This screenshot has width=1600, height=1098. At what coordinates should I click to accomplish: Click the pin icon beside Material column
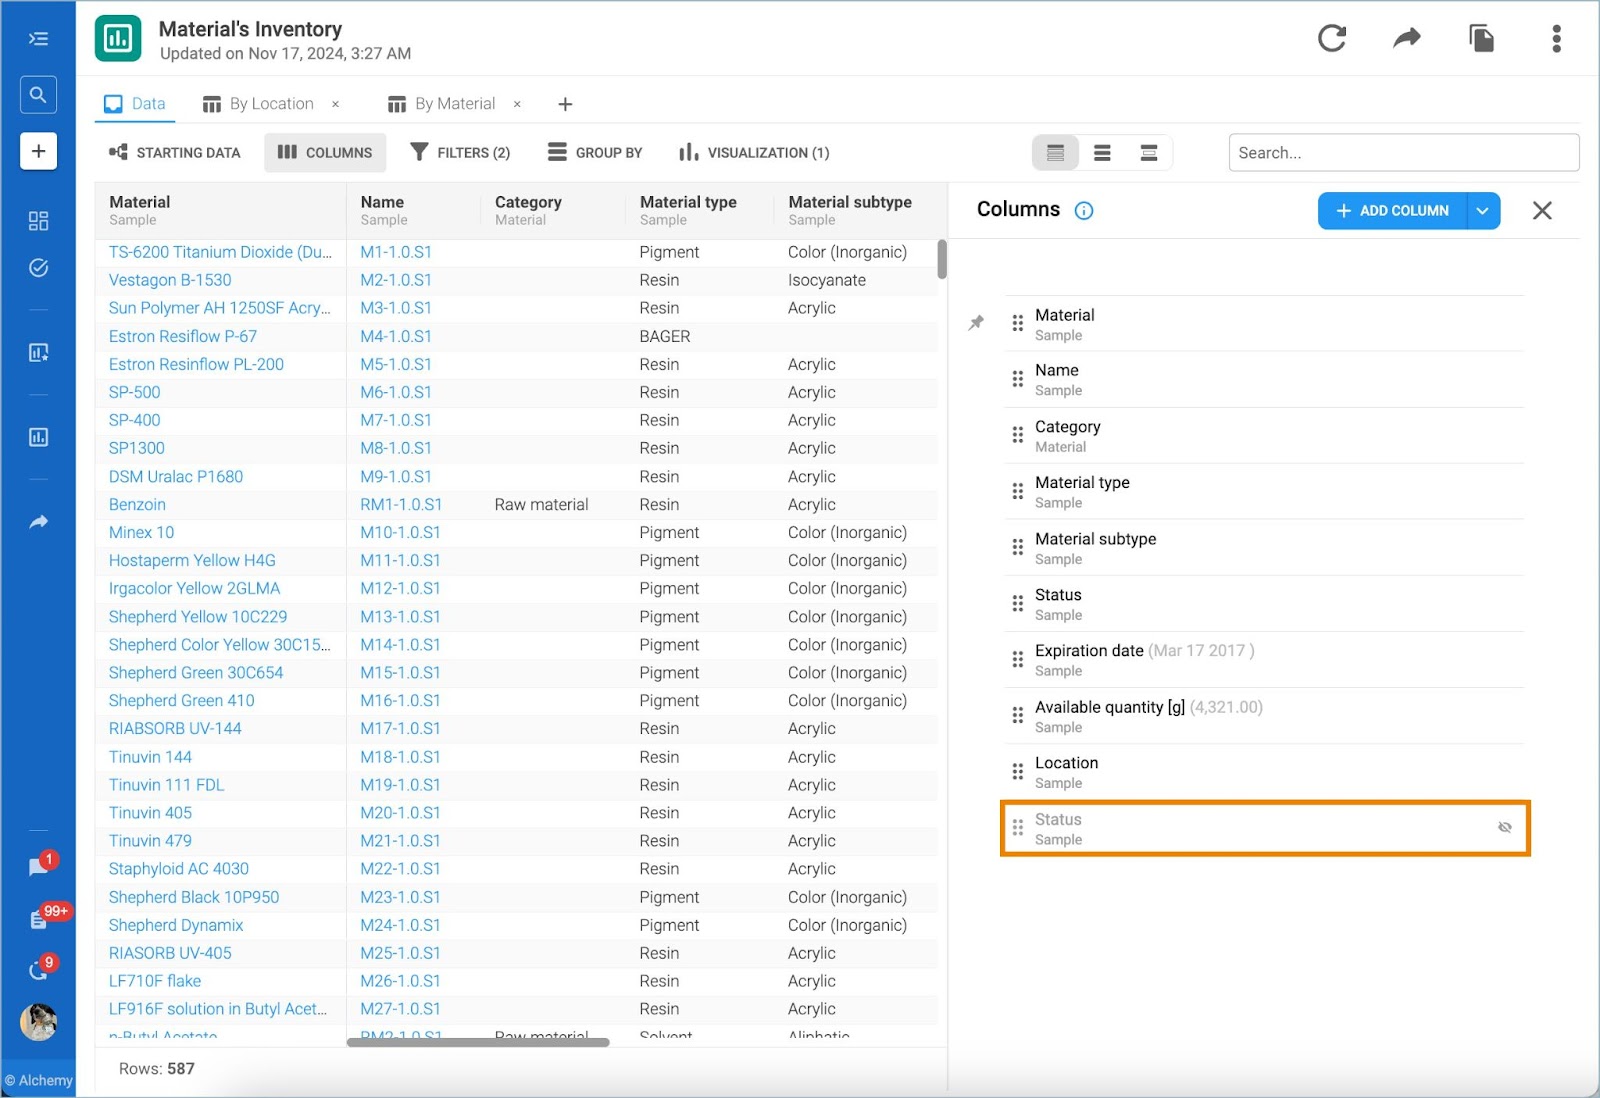976,323
